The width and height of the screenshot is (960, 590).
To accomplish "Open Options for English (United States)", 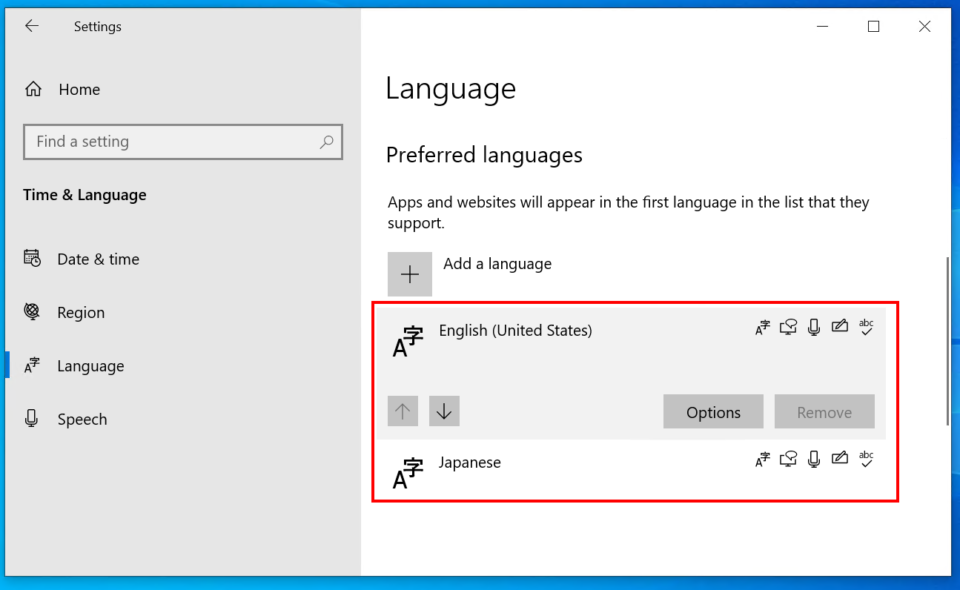I will click(713, 411).
